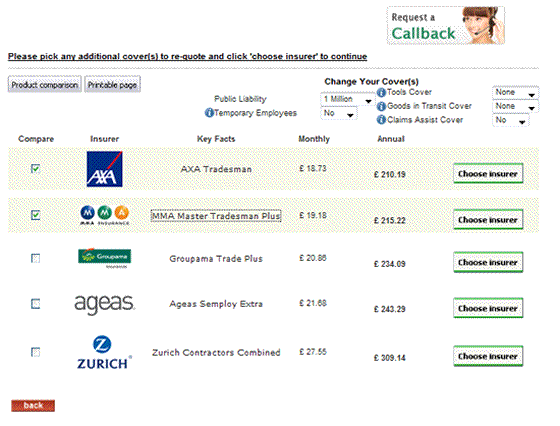This screenshot has width=560, height=426.
Task: Tick the Groupama Trade Plus compare checkbox
Action: pos(35,258)
